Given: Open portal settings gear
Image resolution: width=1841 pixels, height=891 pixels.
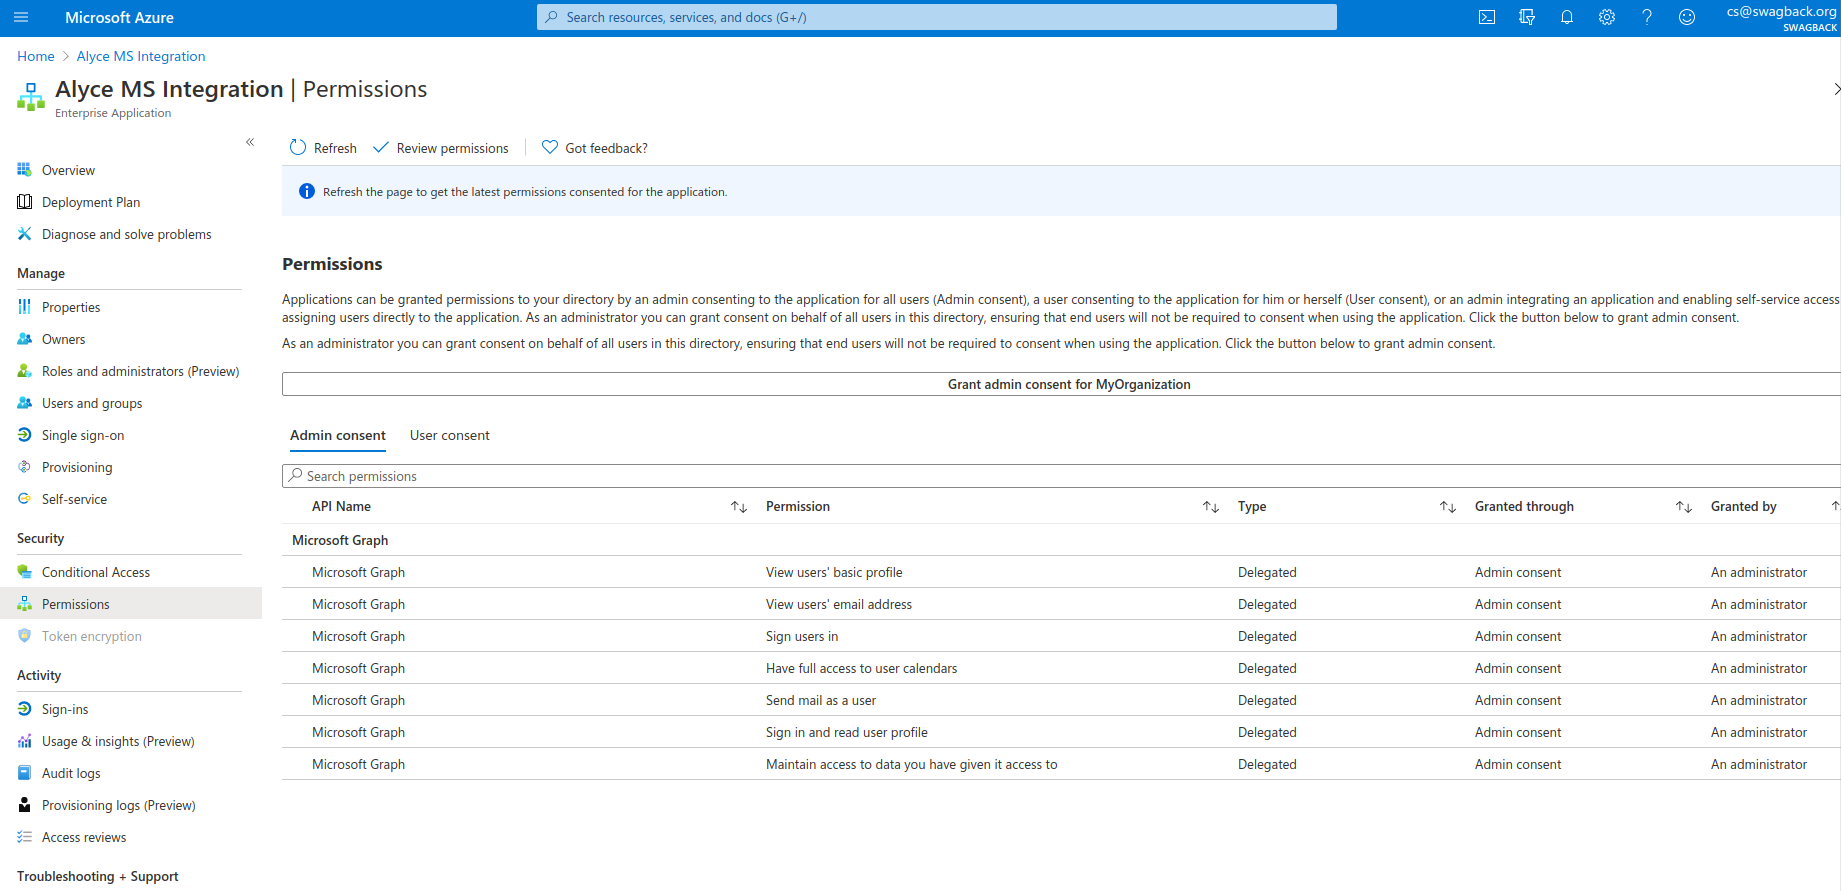Looking at the screenshot, I should [x=1607, y=17].
